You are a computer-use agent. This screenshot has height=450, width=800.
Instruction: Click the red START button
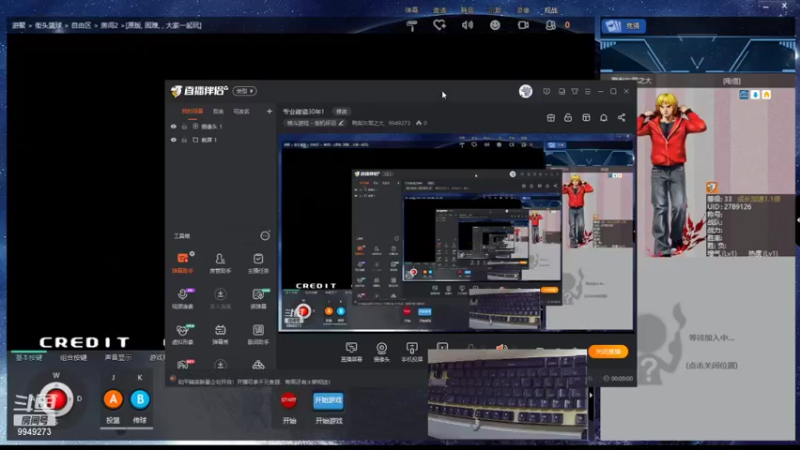(x=289, y=401)
